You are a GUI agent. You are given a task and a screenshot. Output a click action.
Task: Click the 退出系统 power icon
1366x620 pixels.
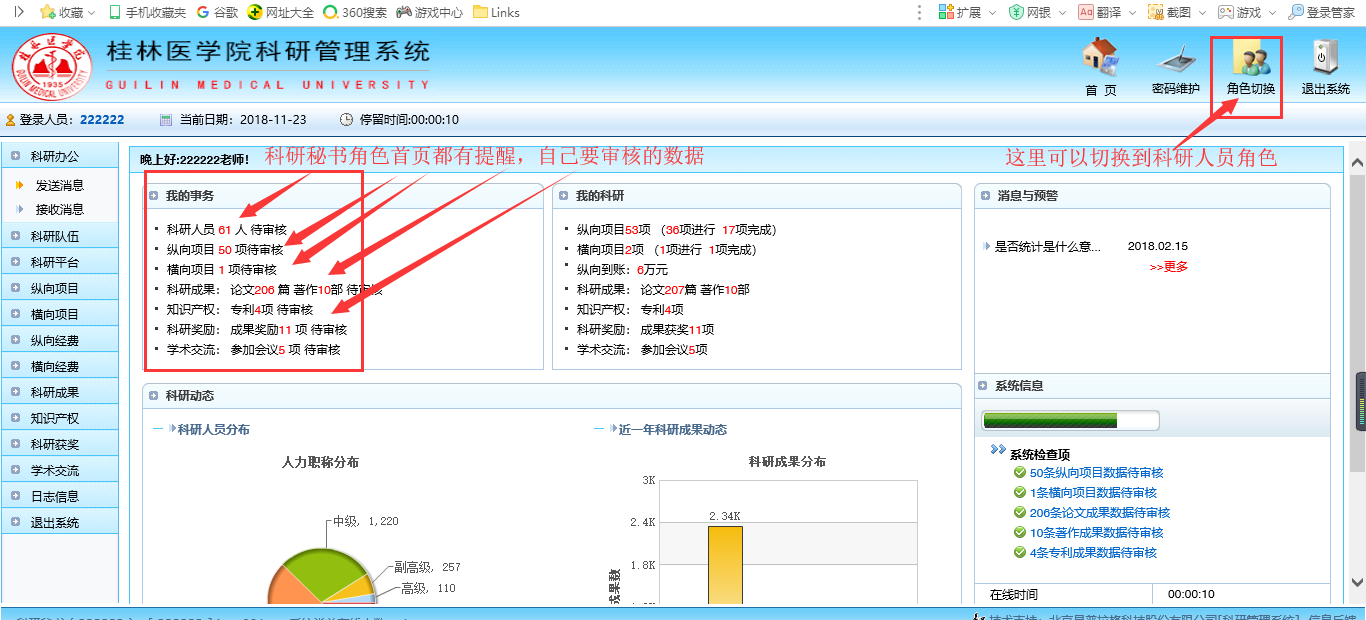1325,60
